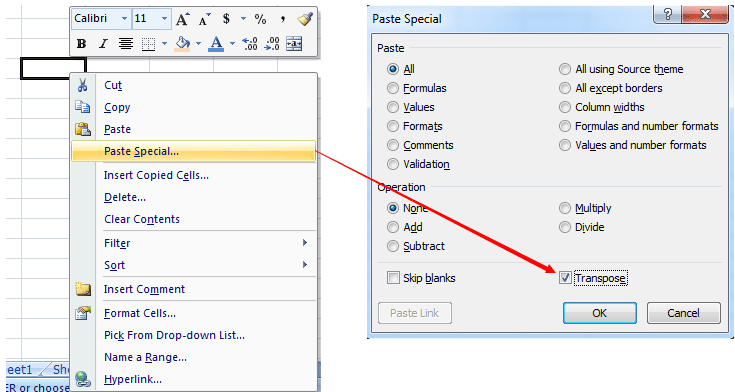
Task: Select Values and number formats option
Action: [x=565, y=145]
